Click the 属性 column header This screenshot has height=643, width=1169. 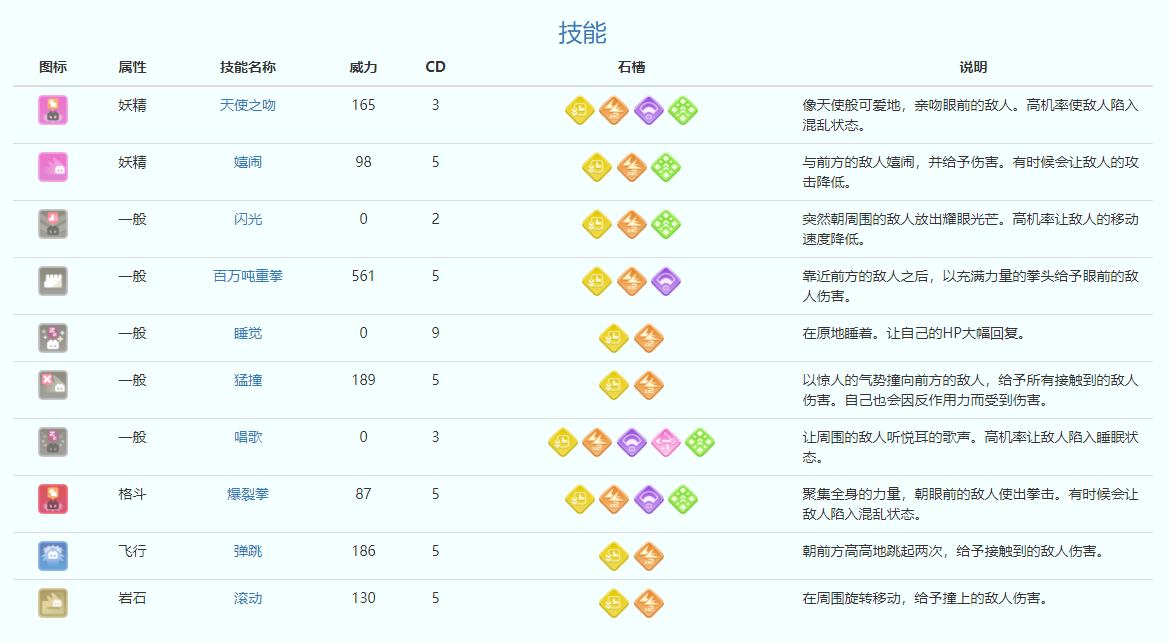click(132, 67)
